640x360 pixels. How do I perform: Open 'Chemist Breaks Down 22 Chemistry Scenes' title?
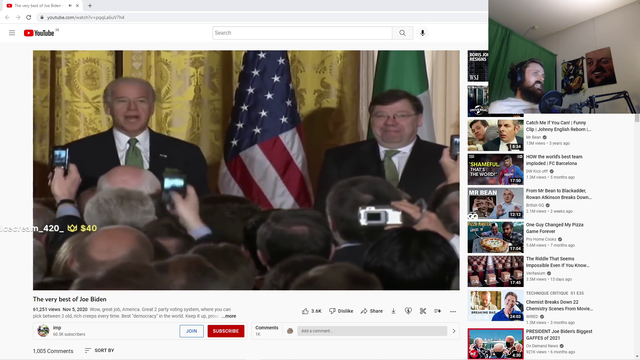[x=559, y=305]
